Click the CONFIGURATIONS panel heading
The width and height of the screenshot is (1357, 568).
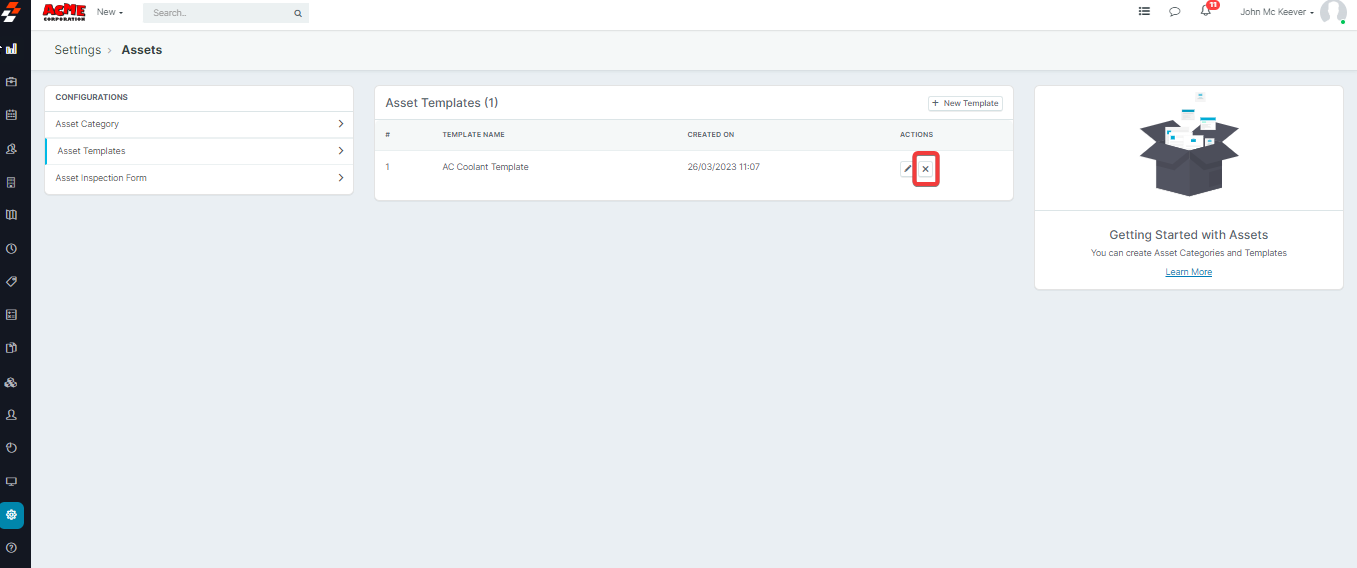click(x=91, y=97)
